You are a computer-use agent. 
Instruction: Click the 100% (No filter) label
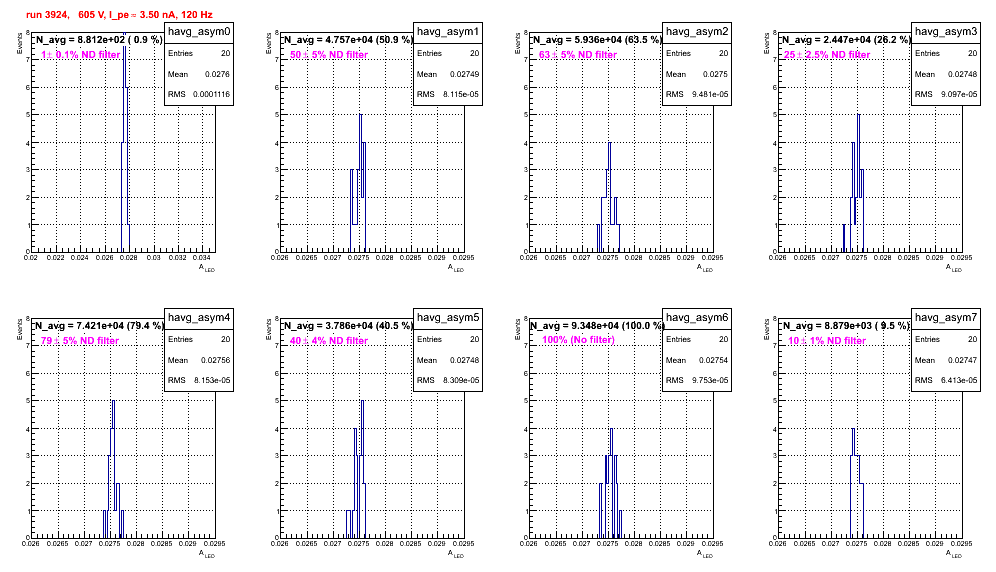[x=578, y=340]
